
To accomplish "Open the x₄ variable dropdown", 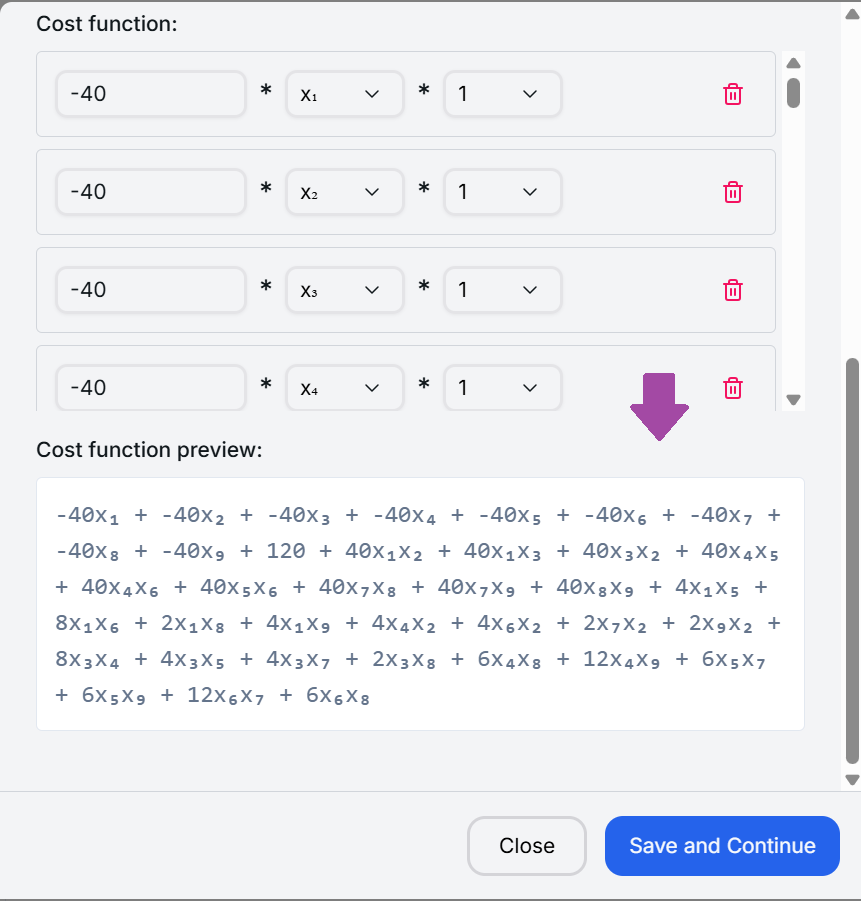I will [x=344, y=388].
